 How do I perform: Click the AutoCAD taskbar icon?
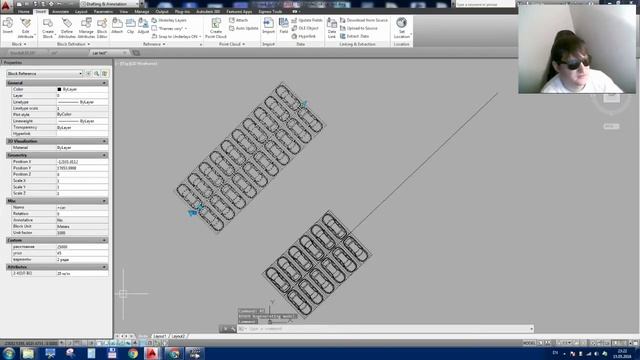click(x=152, y=353)
